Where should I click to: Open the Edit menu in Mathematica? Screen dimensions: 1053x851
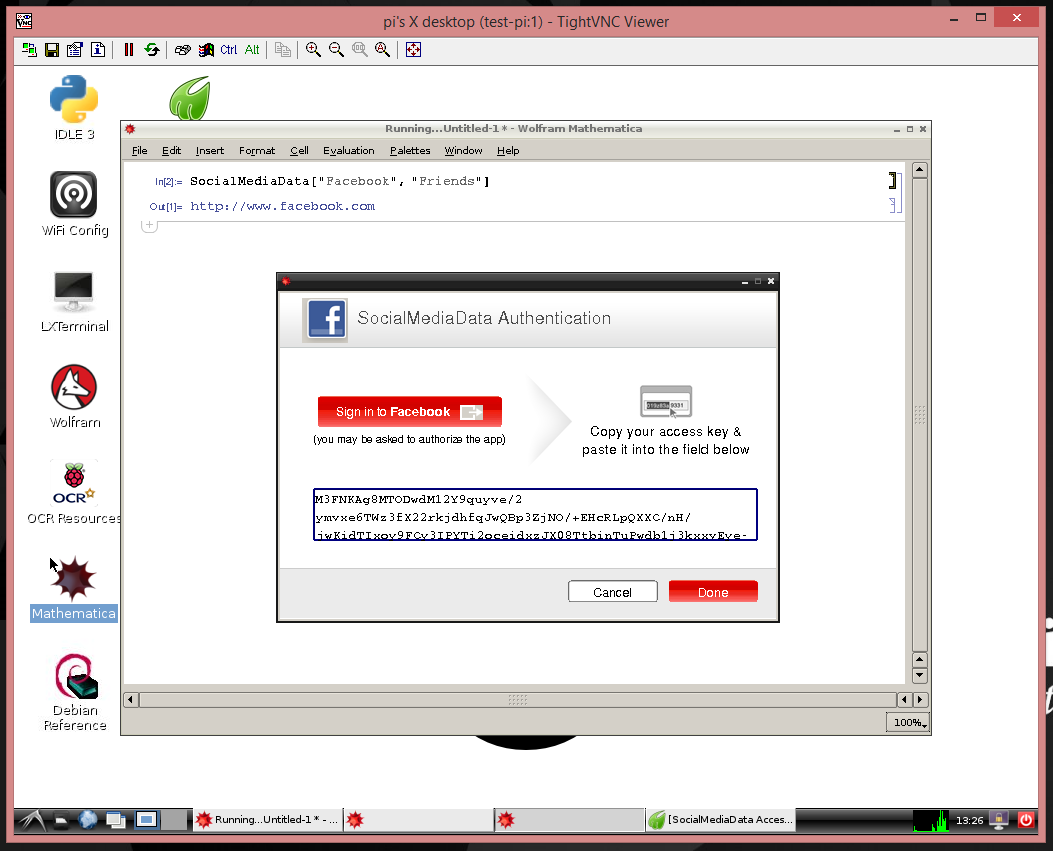(171, 150)
